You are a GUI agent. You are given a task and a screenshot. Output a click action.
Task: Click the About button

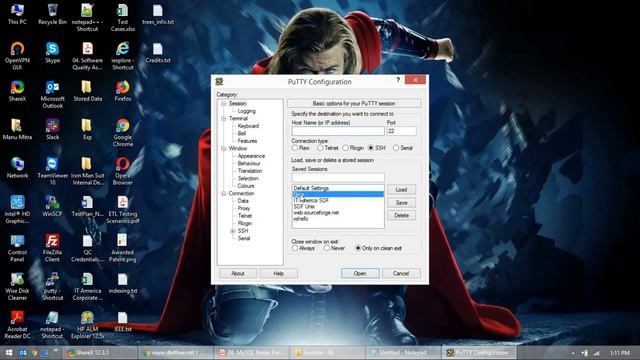coord(238,273)
